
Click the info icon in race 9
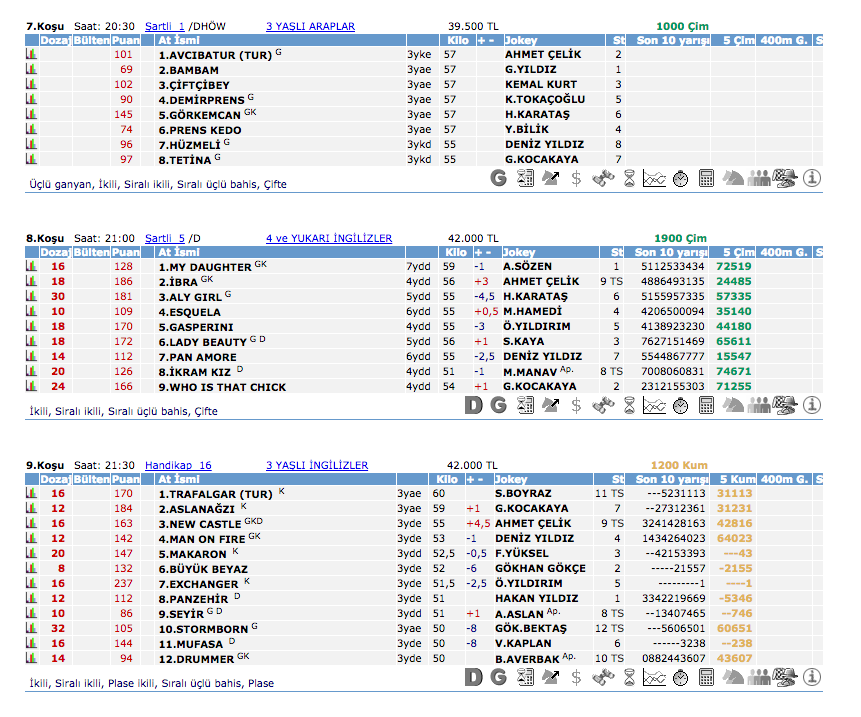coord(811,678)
